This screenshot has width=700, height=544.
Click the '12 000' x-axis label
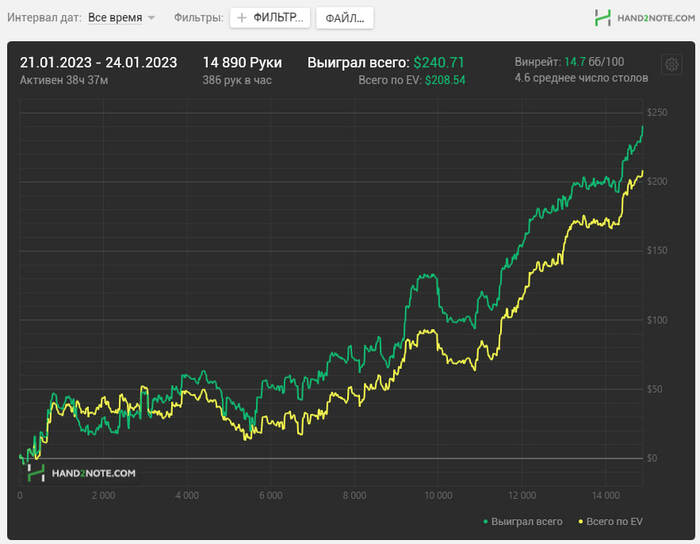(x=522, y=495)
